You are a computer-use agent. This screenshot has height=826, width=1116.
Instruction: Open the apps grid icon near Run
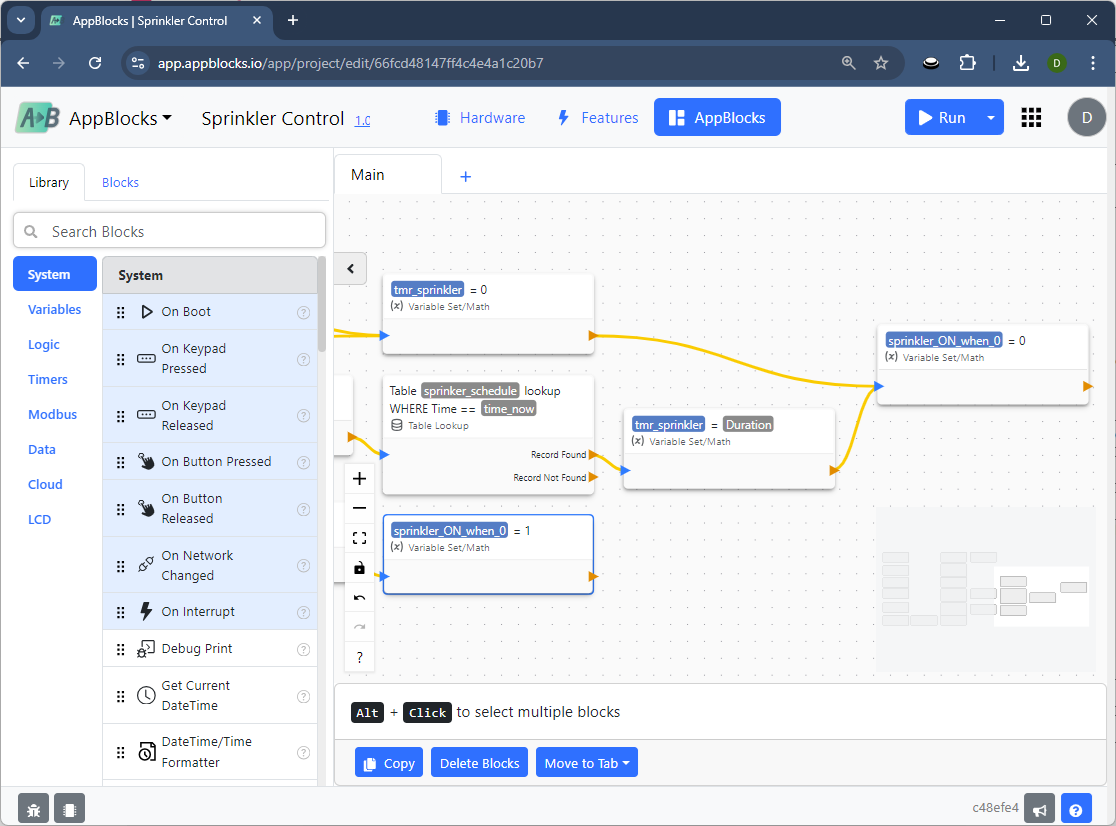pos(1031,118)
